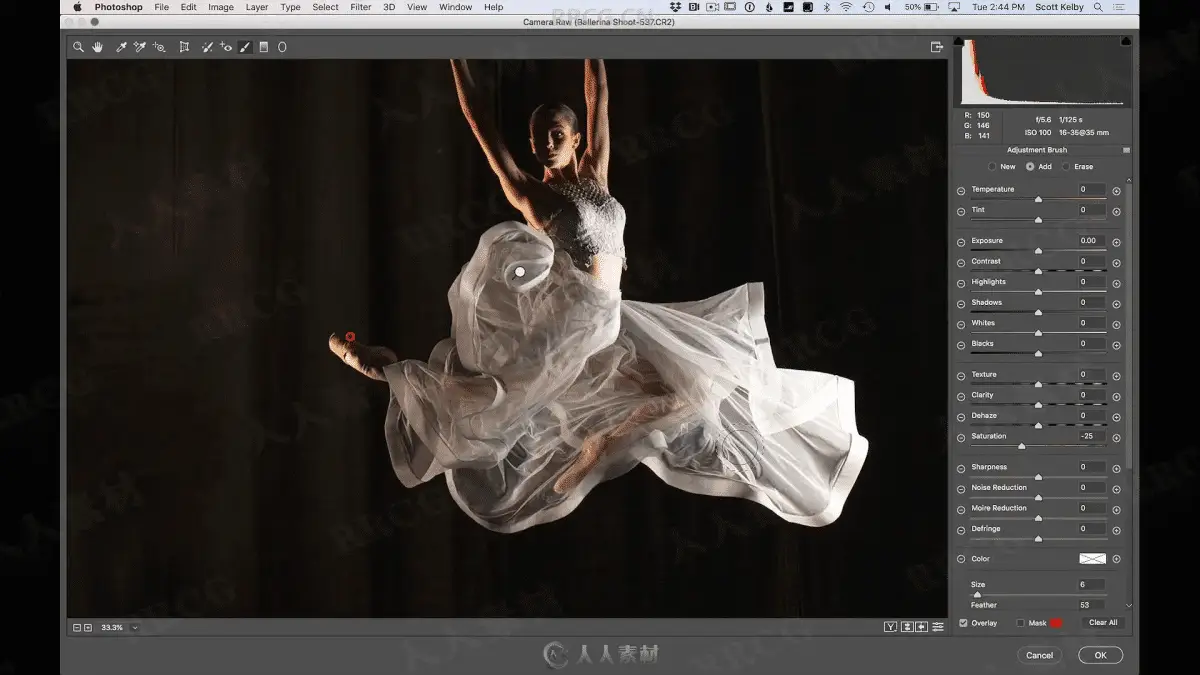The height and width of the screenshot is (675, 1200).
Task: Open the File menu
Action: (x=161, y=7)
